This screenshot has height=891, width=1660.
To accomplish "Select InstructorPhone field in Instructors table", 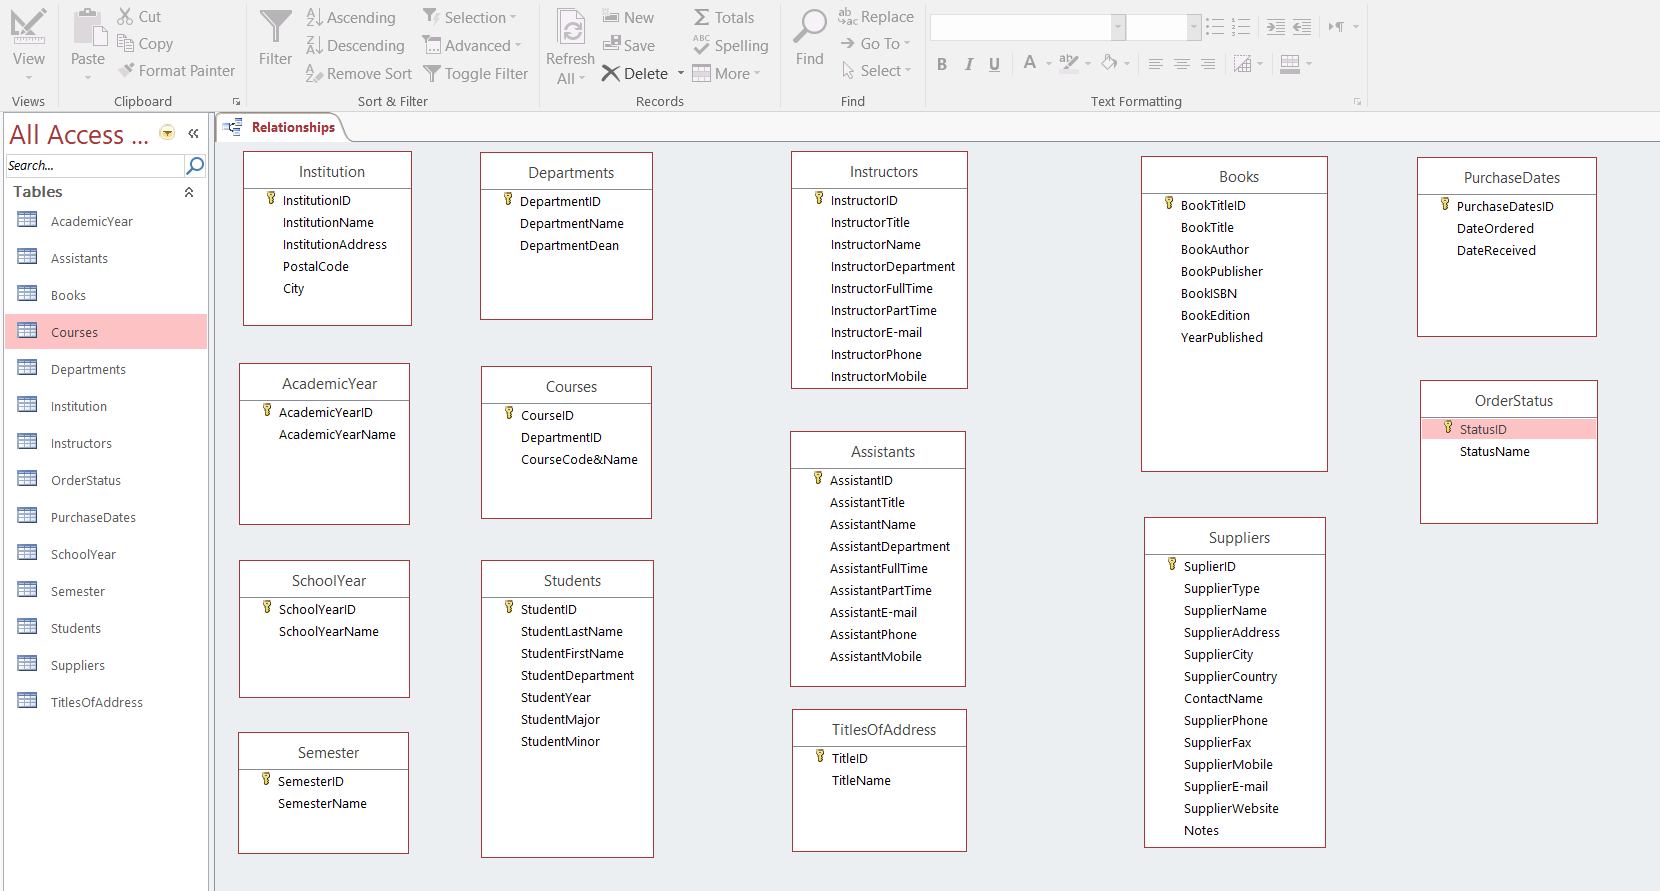I will click(876, 354).
